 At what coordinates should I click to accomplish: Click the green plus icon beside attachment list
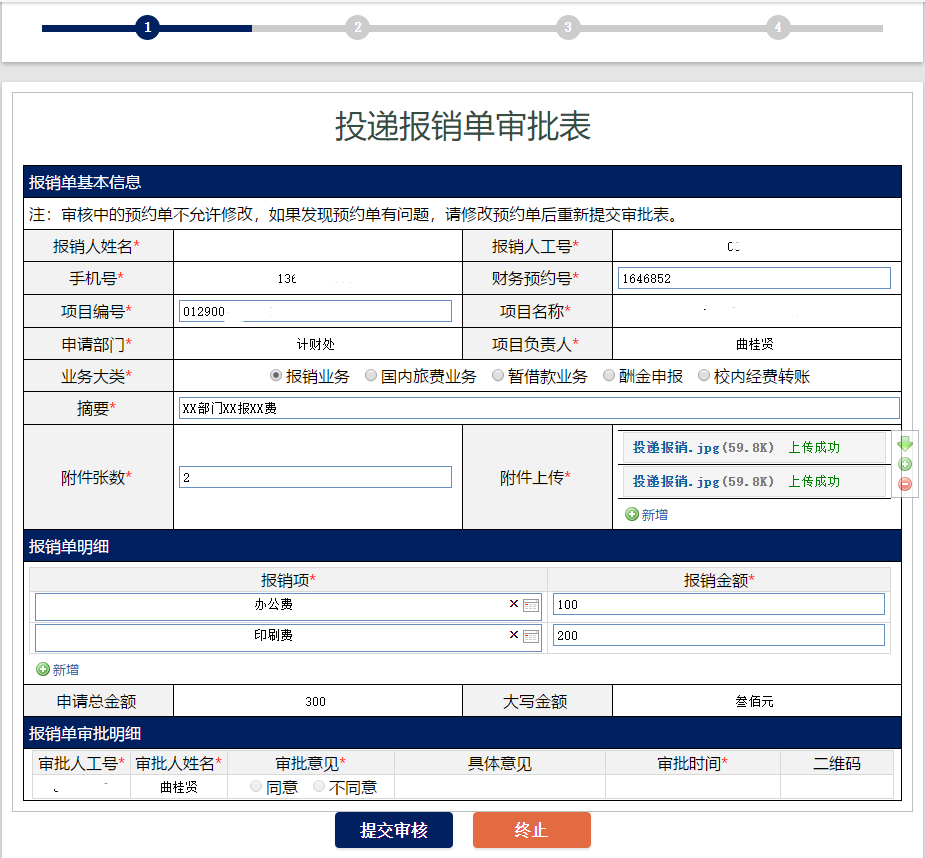[905, 464]
